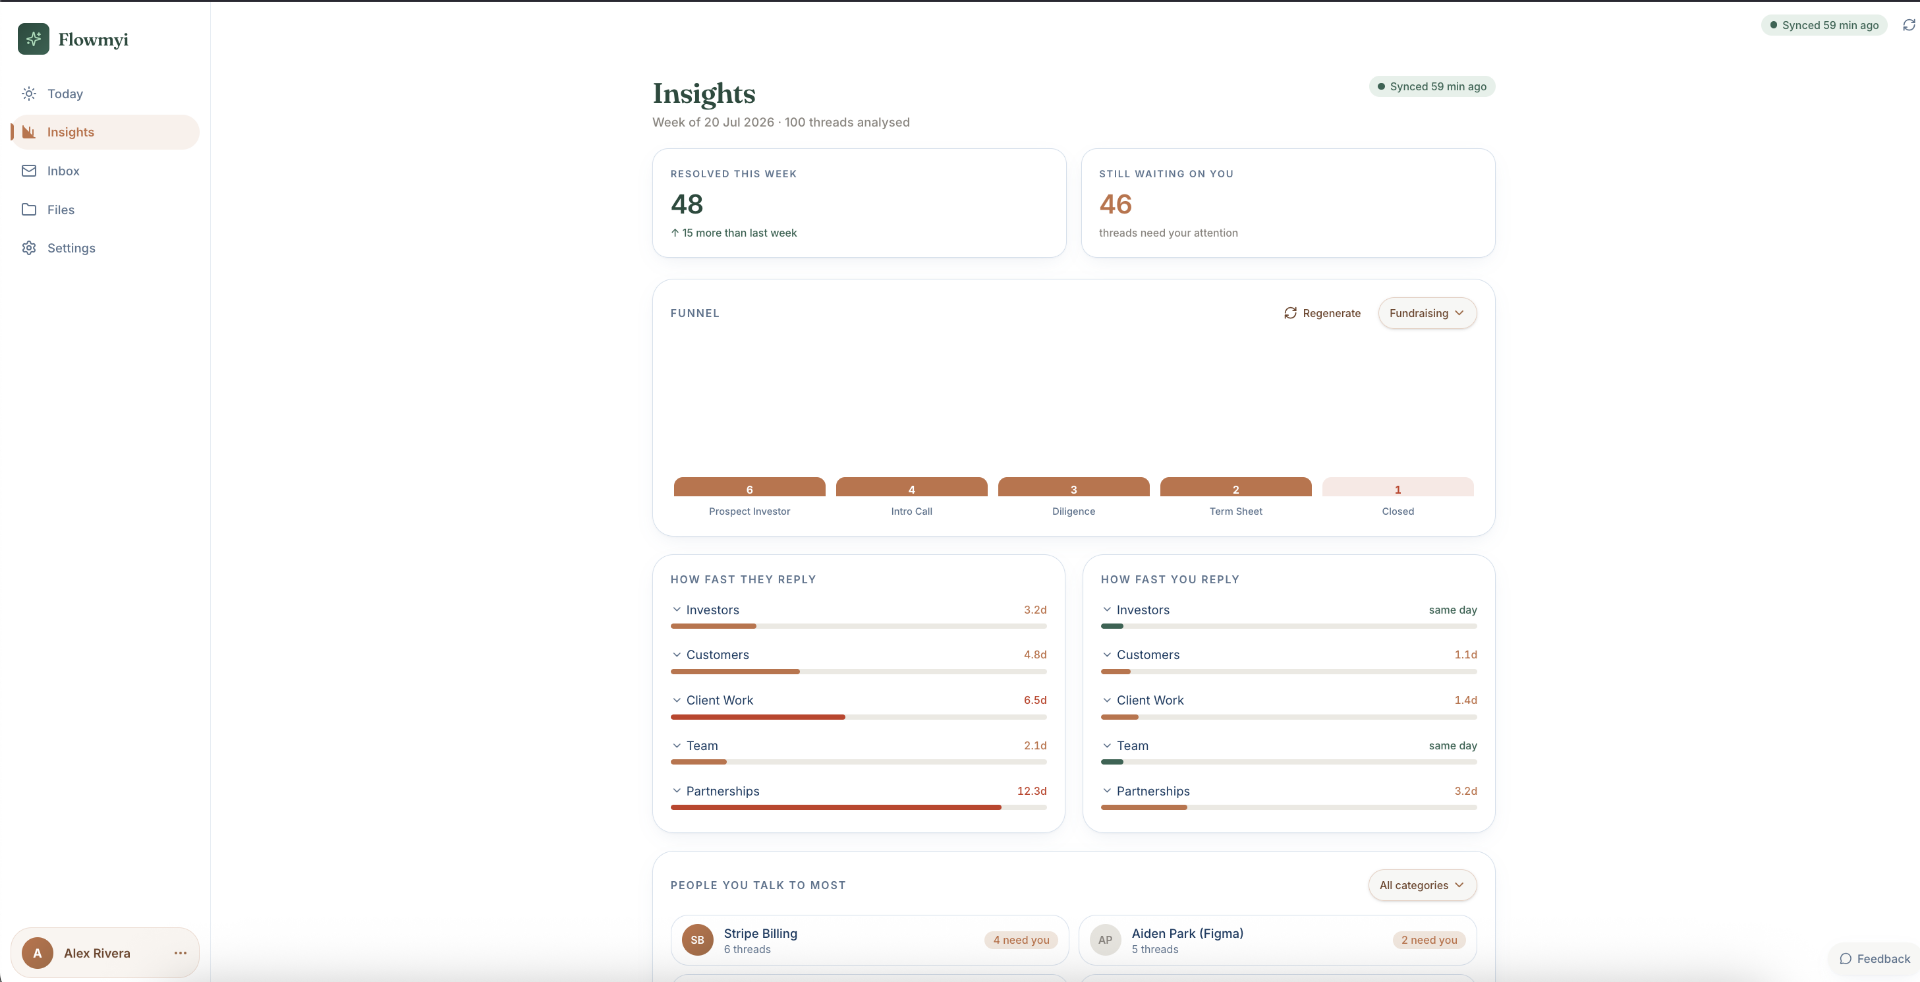Open the Settings gear icon
This screenshot has height=982, width=1920.
click(29, 248)
